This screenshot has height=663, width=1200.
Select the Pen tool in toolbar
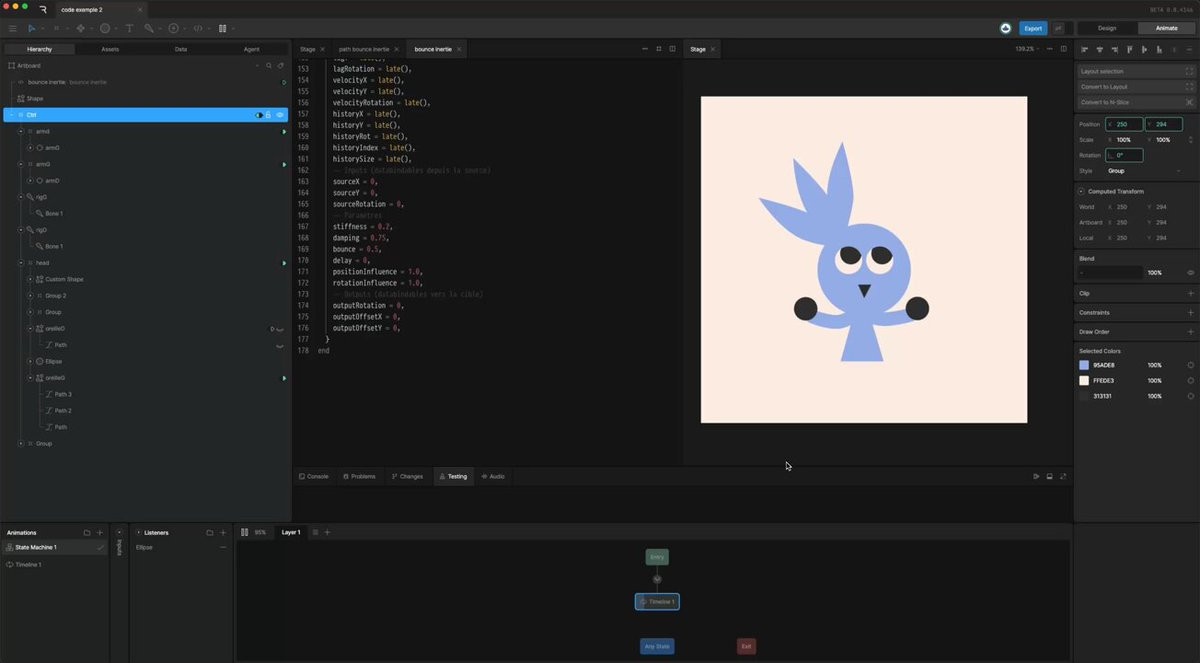coord(79,28)
